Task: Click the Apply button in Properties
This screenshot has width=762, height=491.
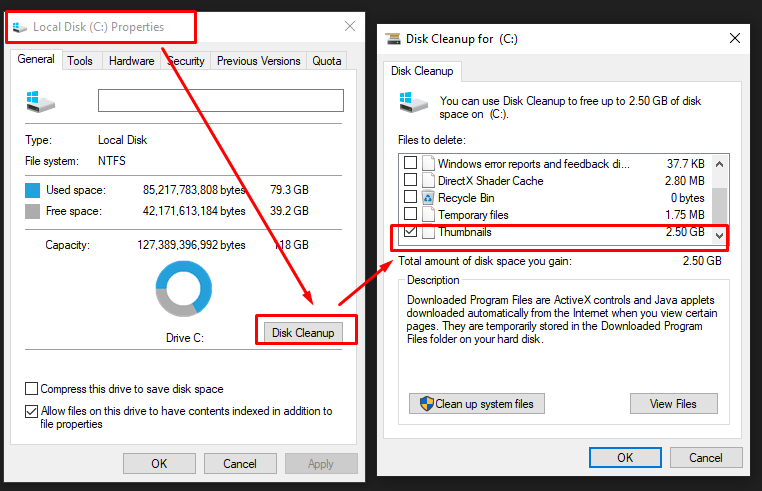Action: 321,463
